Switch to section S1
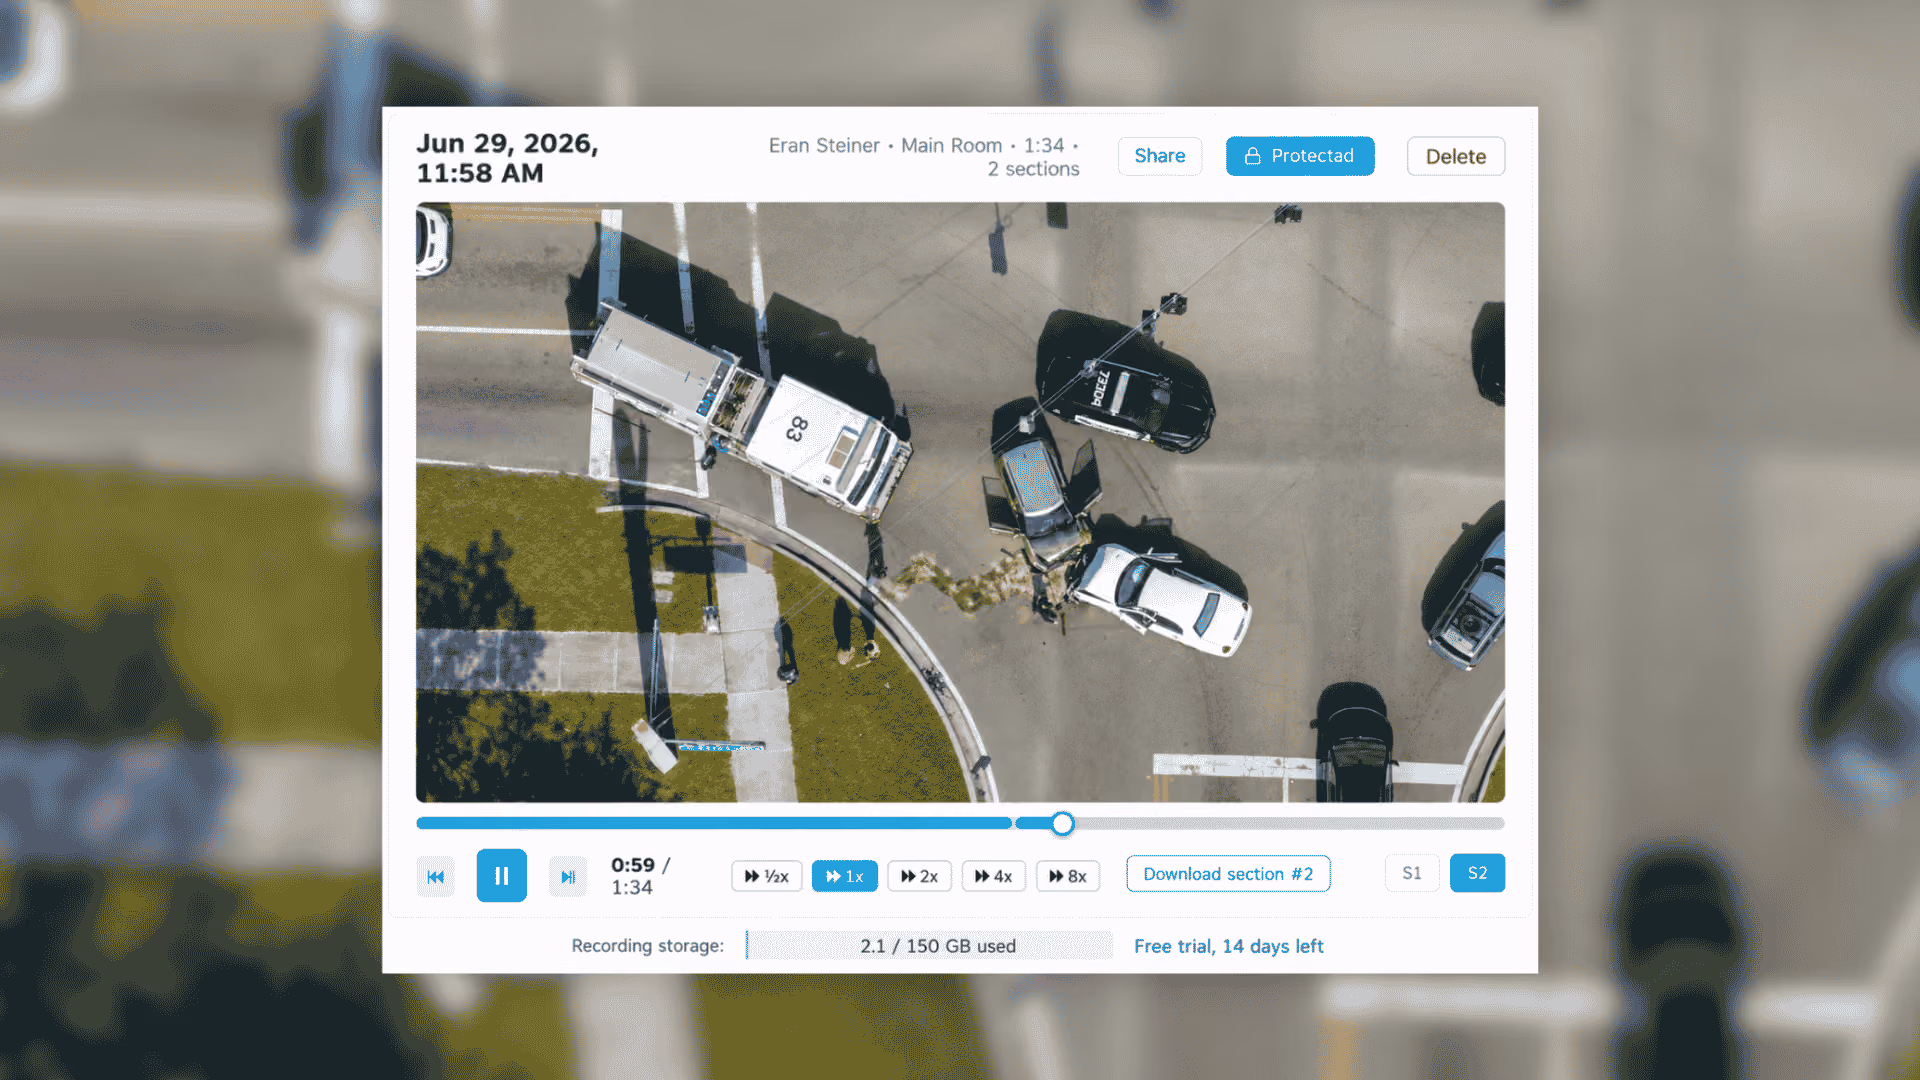 point(1412,873)
